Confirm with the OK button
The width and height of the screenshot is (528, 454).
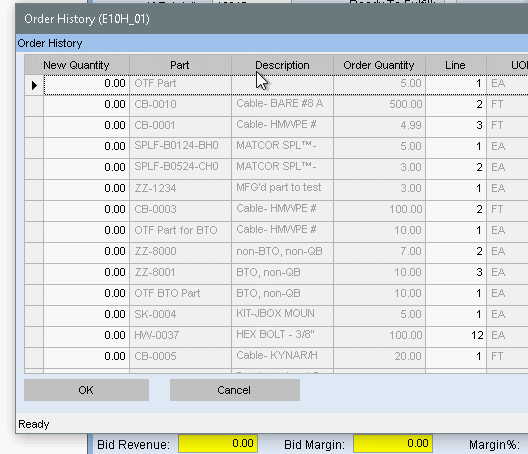point(86,390)
